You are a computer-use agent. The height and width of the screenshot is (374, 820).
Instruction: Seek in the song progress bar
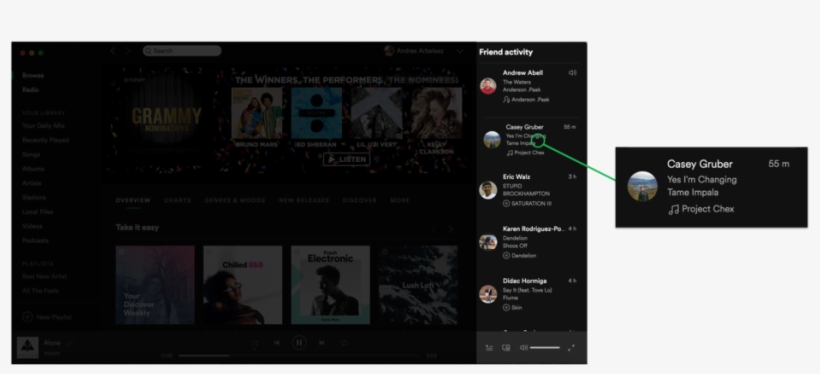coord(299,356)
